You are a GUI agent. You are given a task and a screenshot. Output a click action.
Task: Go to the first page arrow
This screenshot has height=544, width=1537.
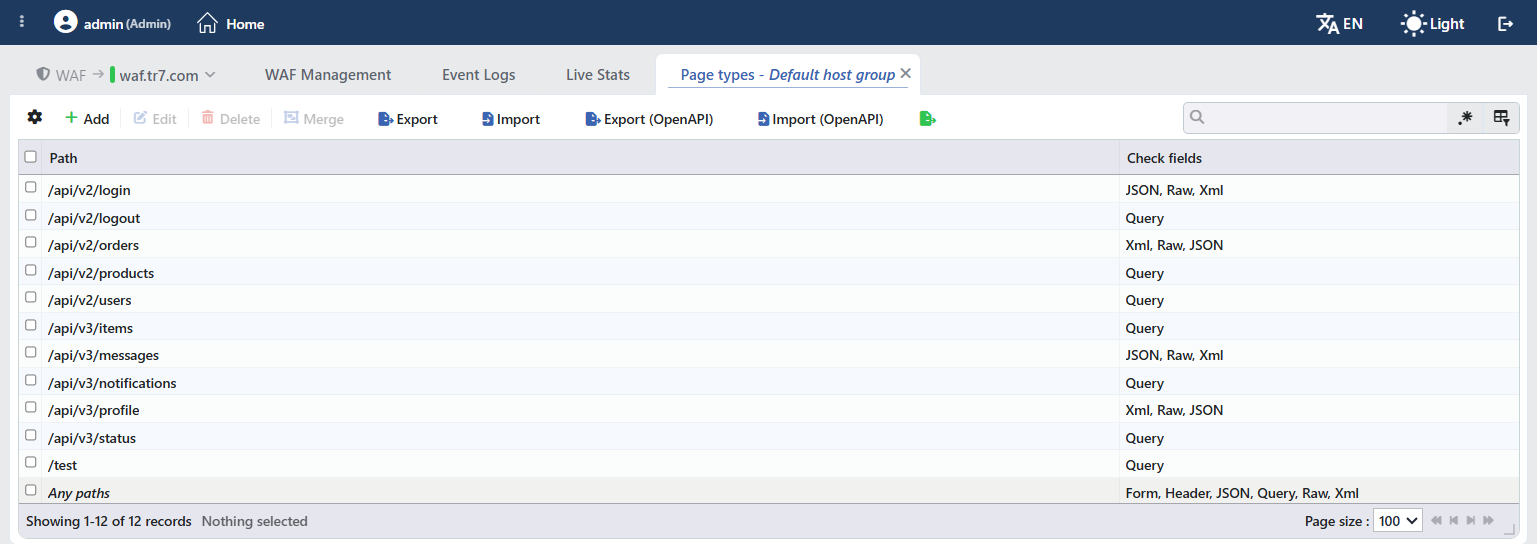coord(1436,520)
